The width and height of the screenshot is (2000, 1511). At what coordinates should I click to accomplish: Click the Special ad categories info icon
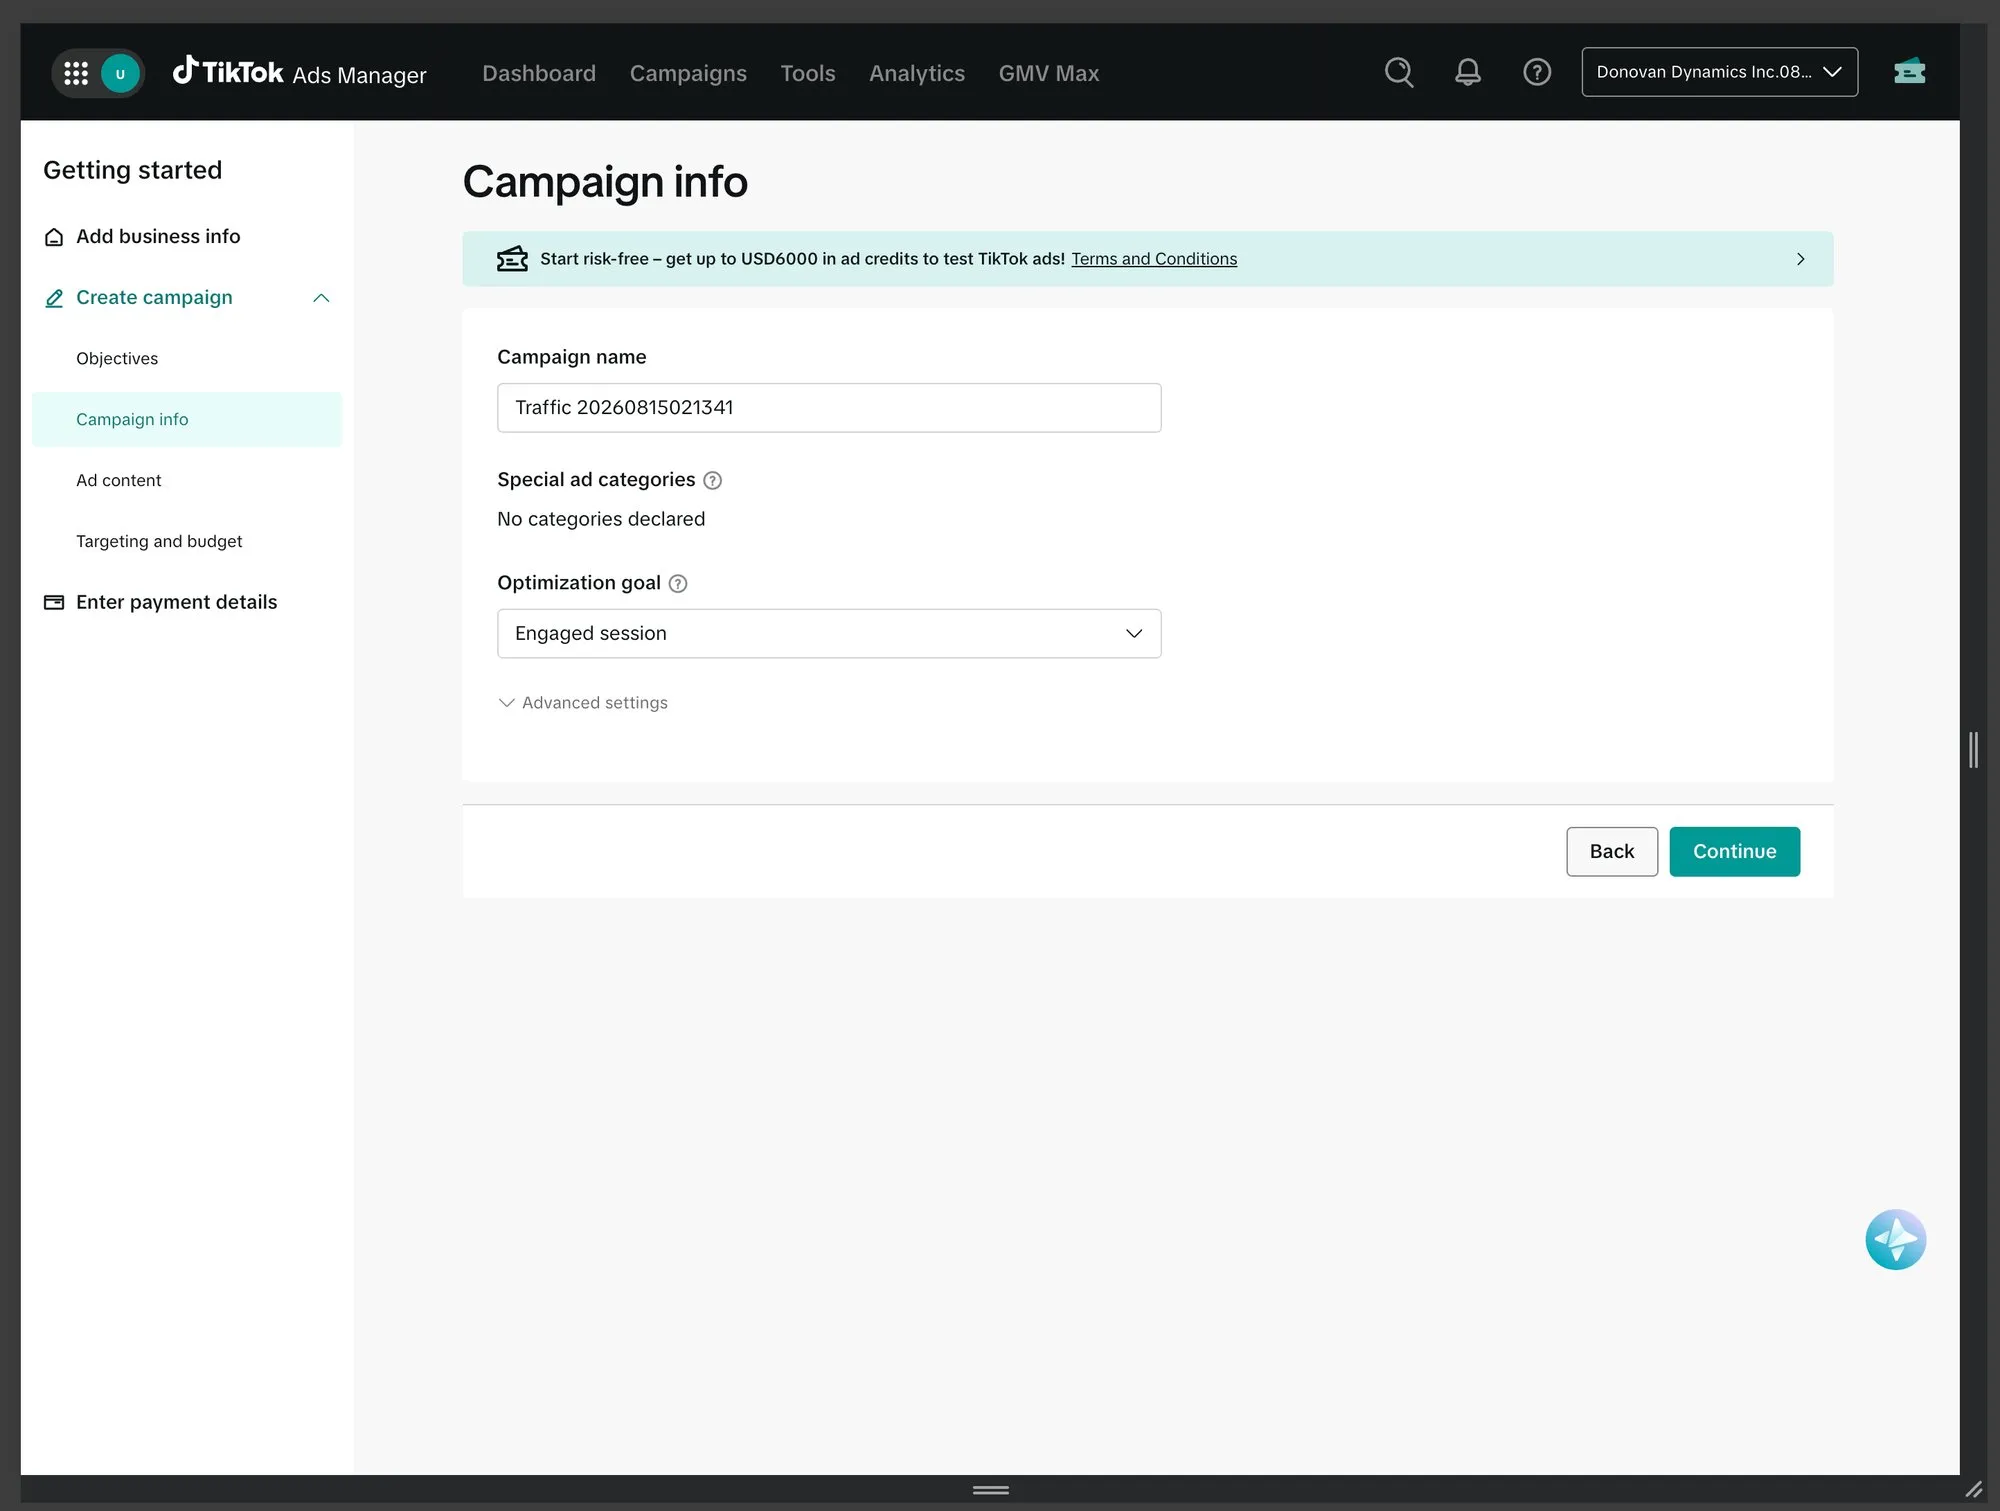(x=712, y=480)
